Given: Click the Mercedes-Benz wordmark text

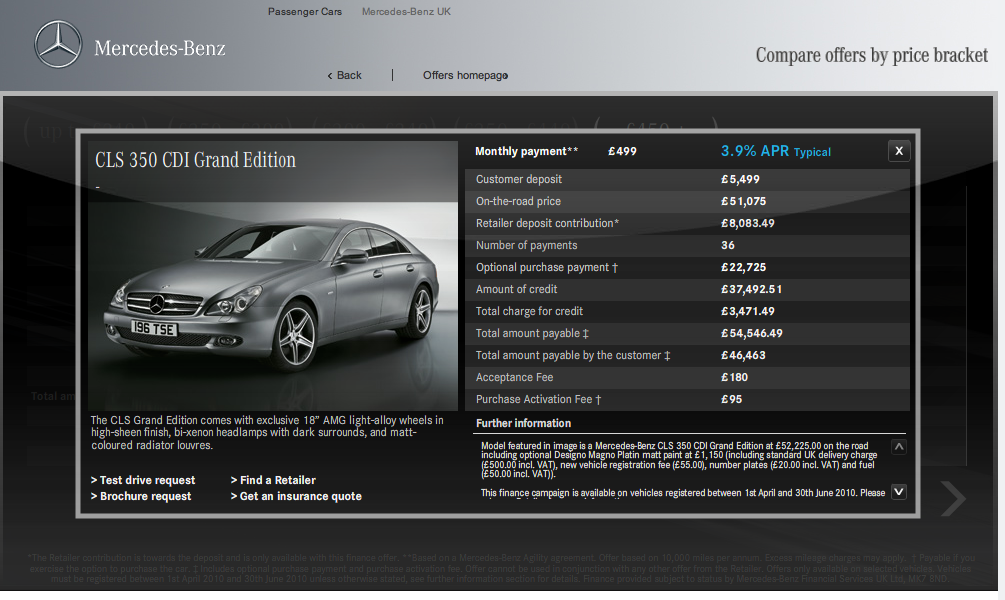Looking at the screenshot, I should click(160, 48).
